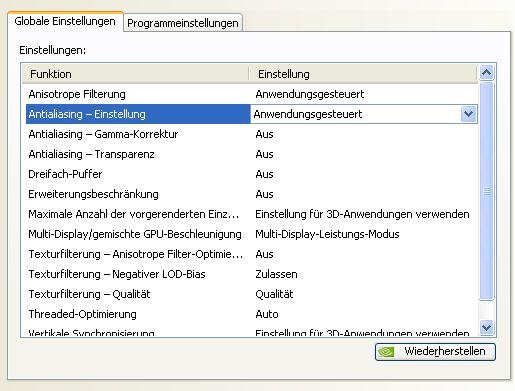Click the Auto value for Threaded-Optimierung
This screenshot has width=515, height=391.
click(267, 314)
